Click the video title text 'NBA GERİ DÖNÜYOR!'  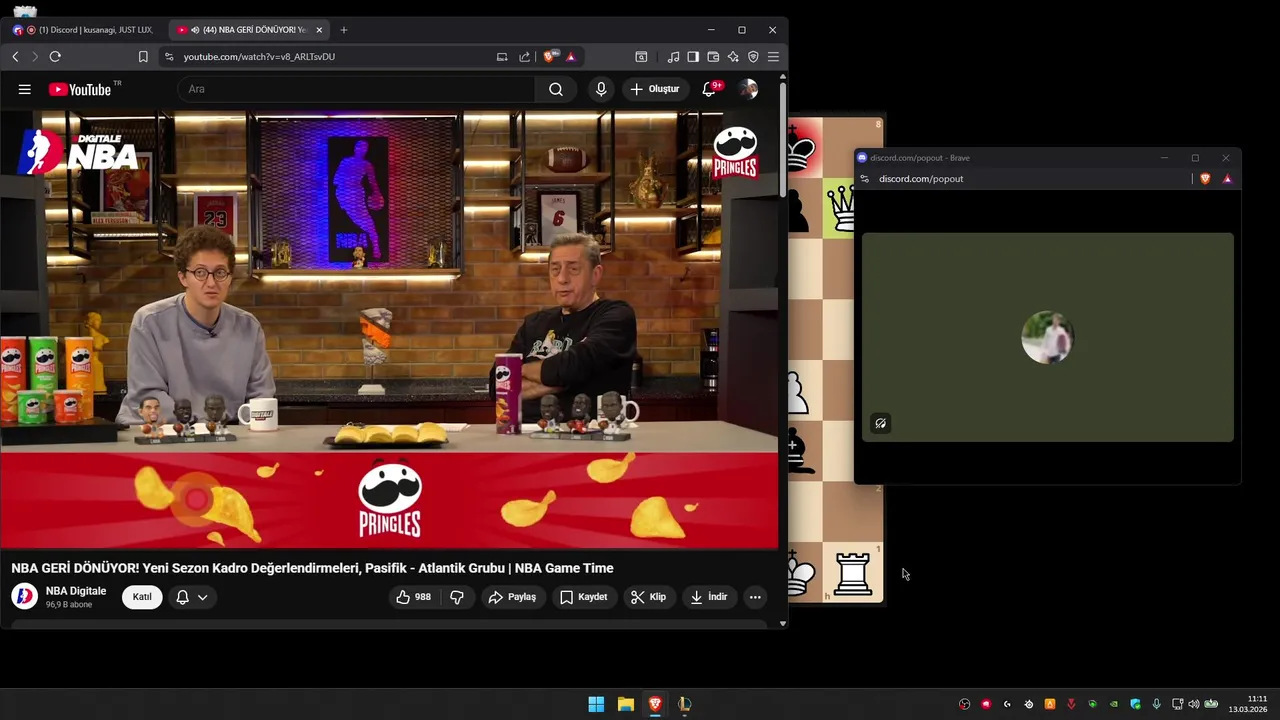(x=75, y=568)
